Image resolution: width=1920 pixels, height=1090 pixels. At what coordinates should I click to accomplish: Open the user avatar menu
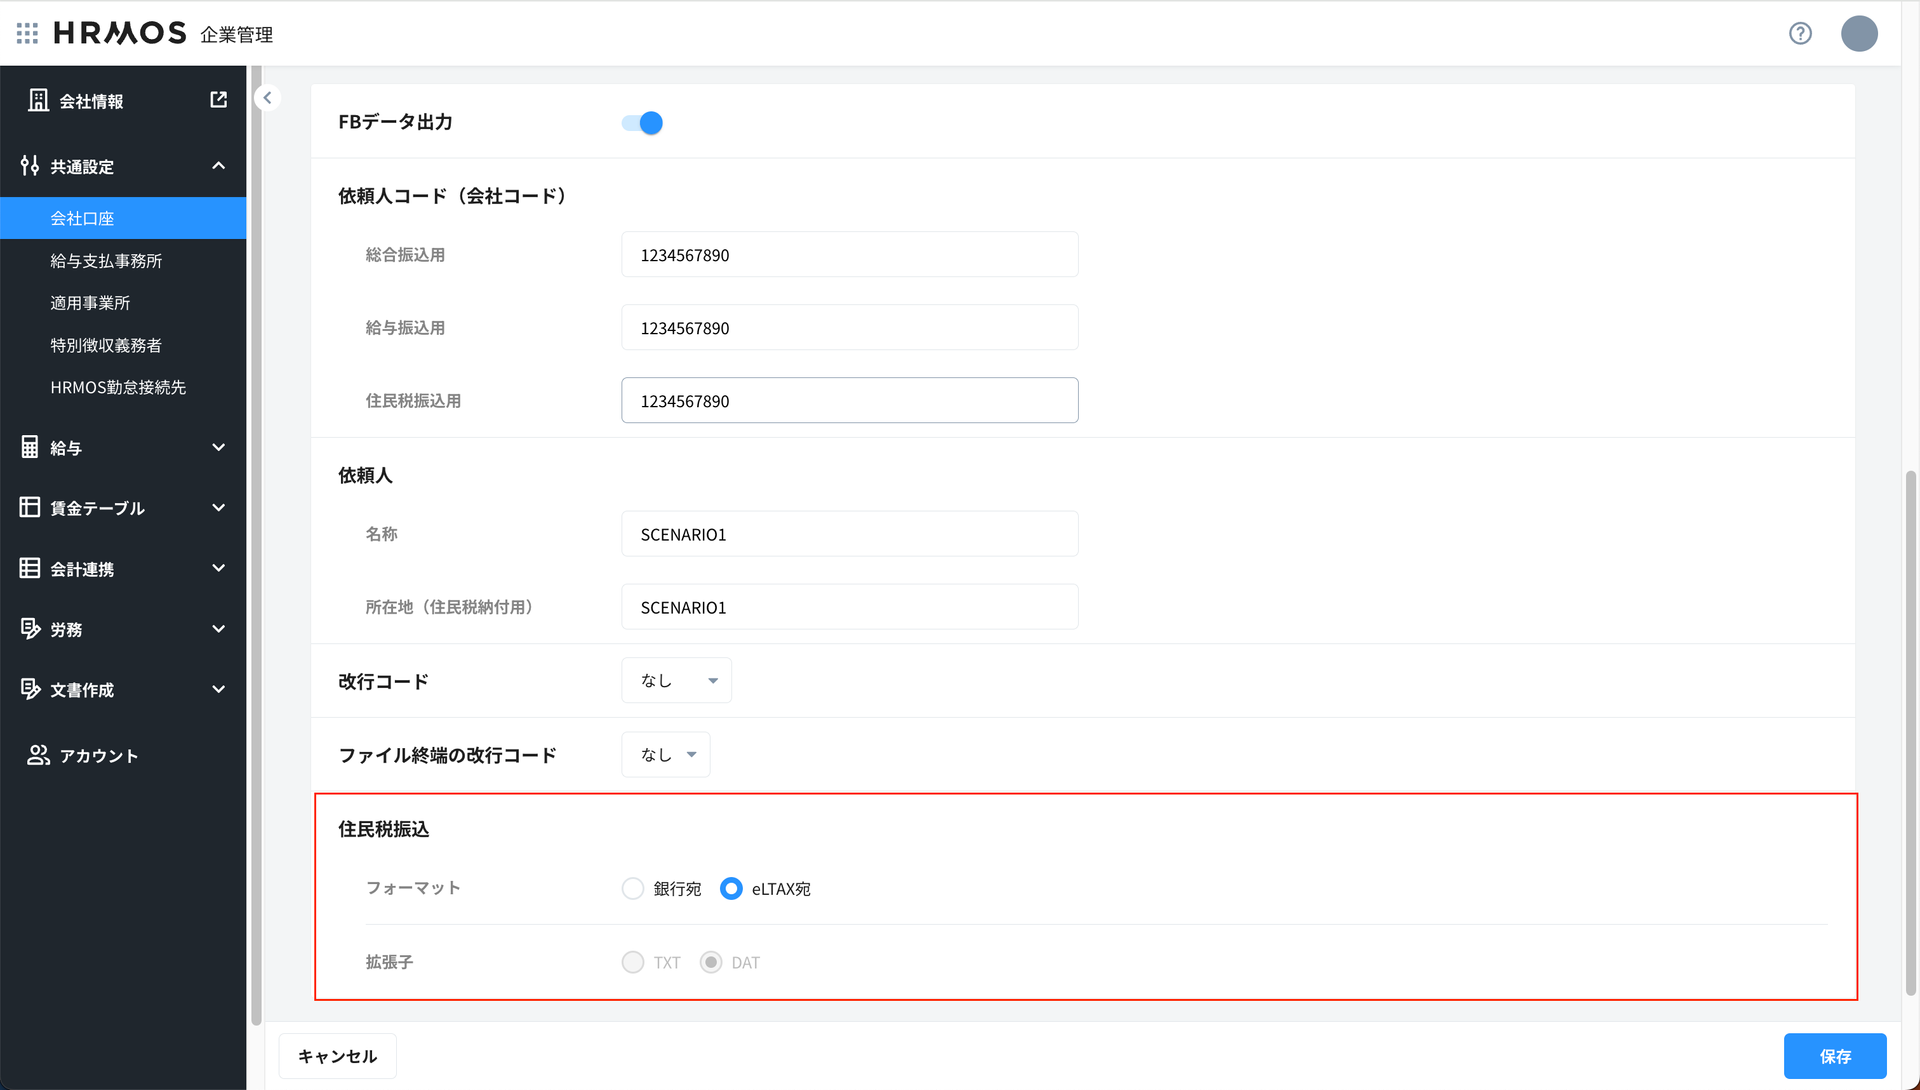1859,33
